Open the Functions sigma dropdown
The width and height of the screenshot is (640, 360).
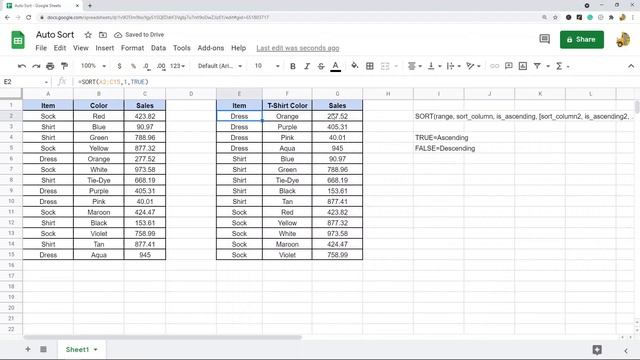tap(562, 66)
